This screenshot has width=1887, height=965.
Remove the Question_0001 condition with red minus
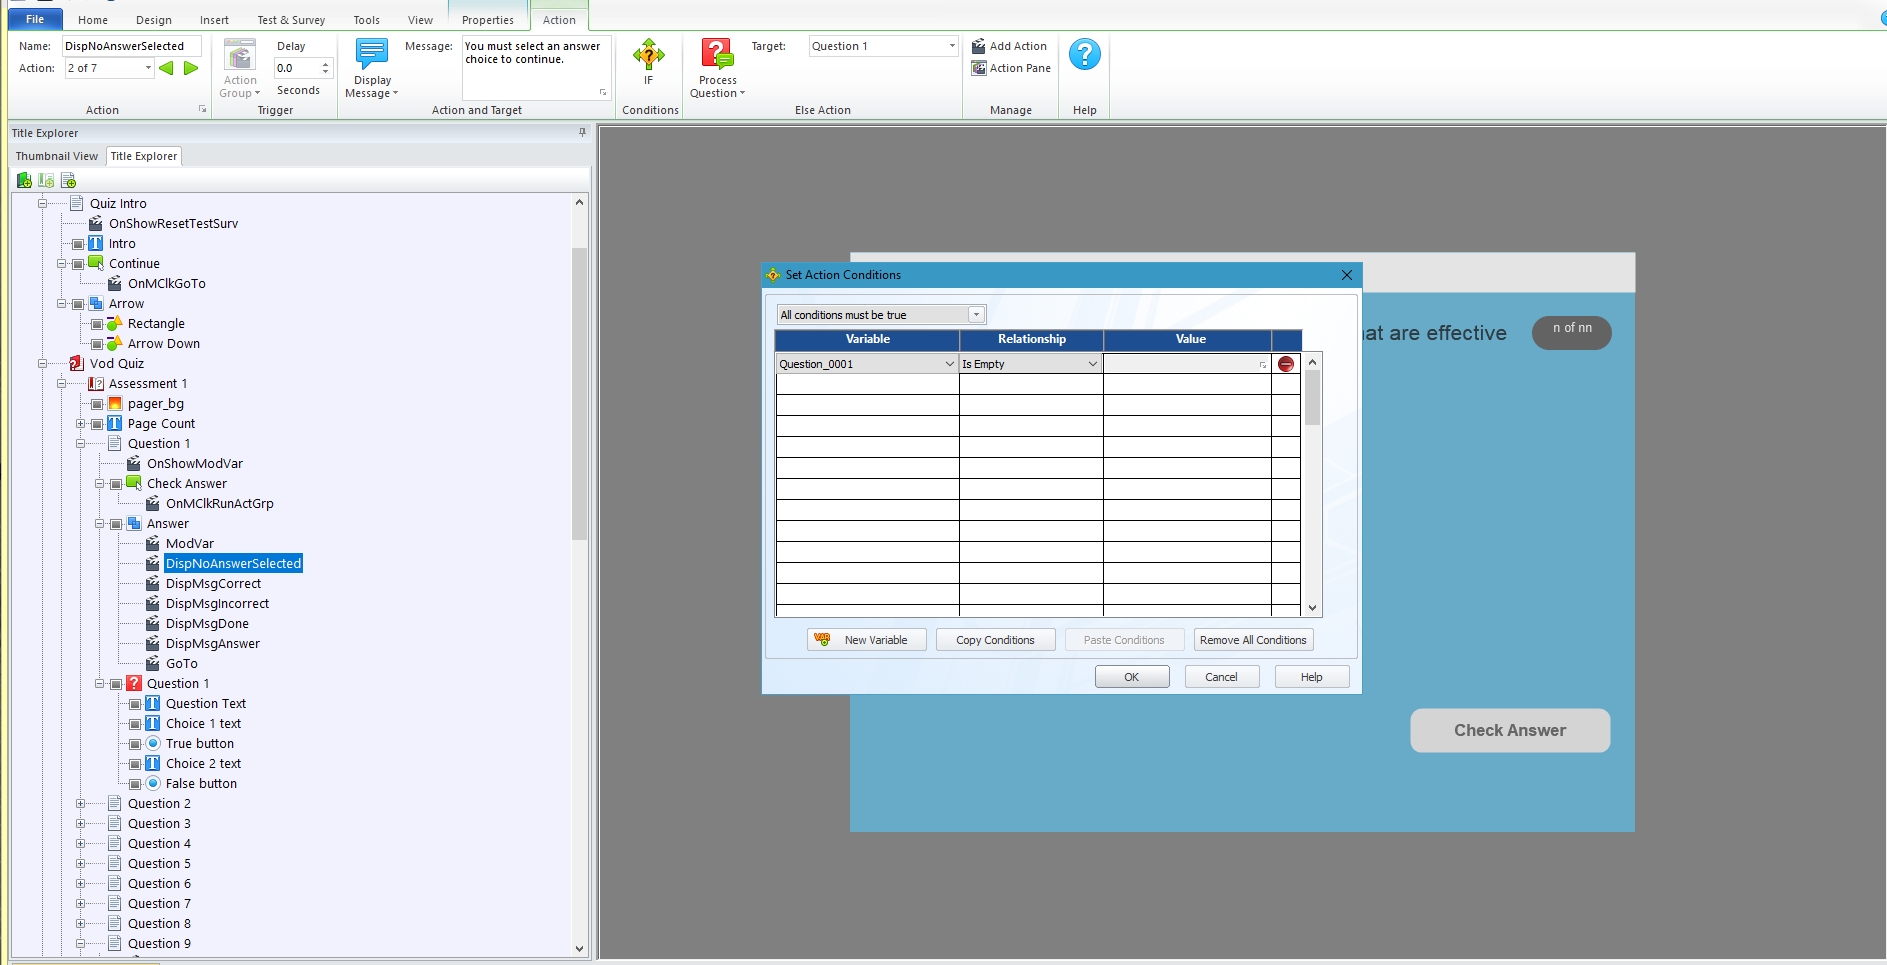coord(1286,364)
